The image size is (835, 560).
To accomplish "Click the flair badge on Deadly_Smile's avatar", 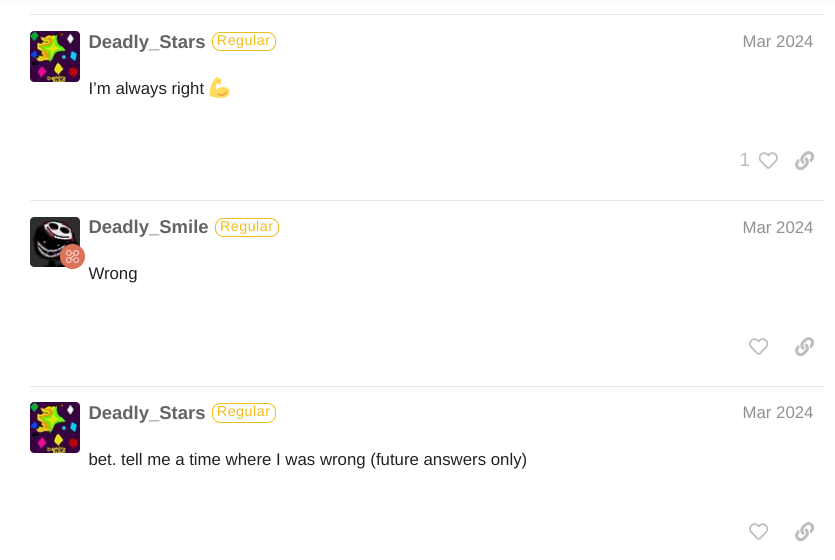I will point(72,256).
